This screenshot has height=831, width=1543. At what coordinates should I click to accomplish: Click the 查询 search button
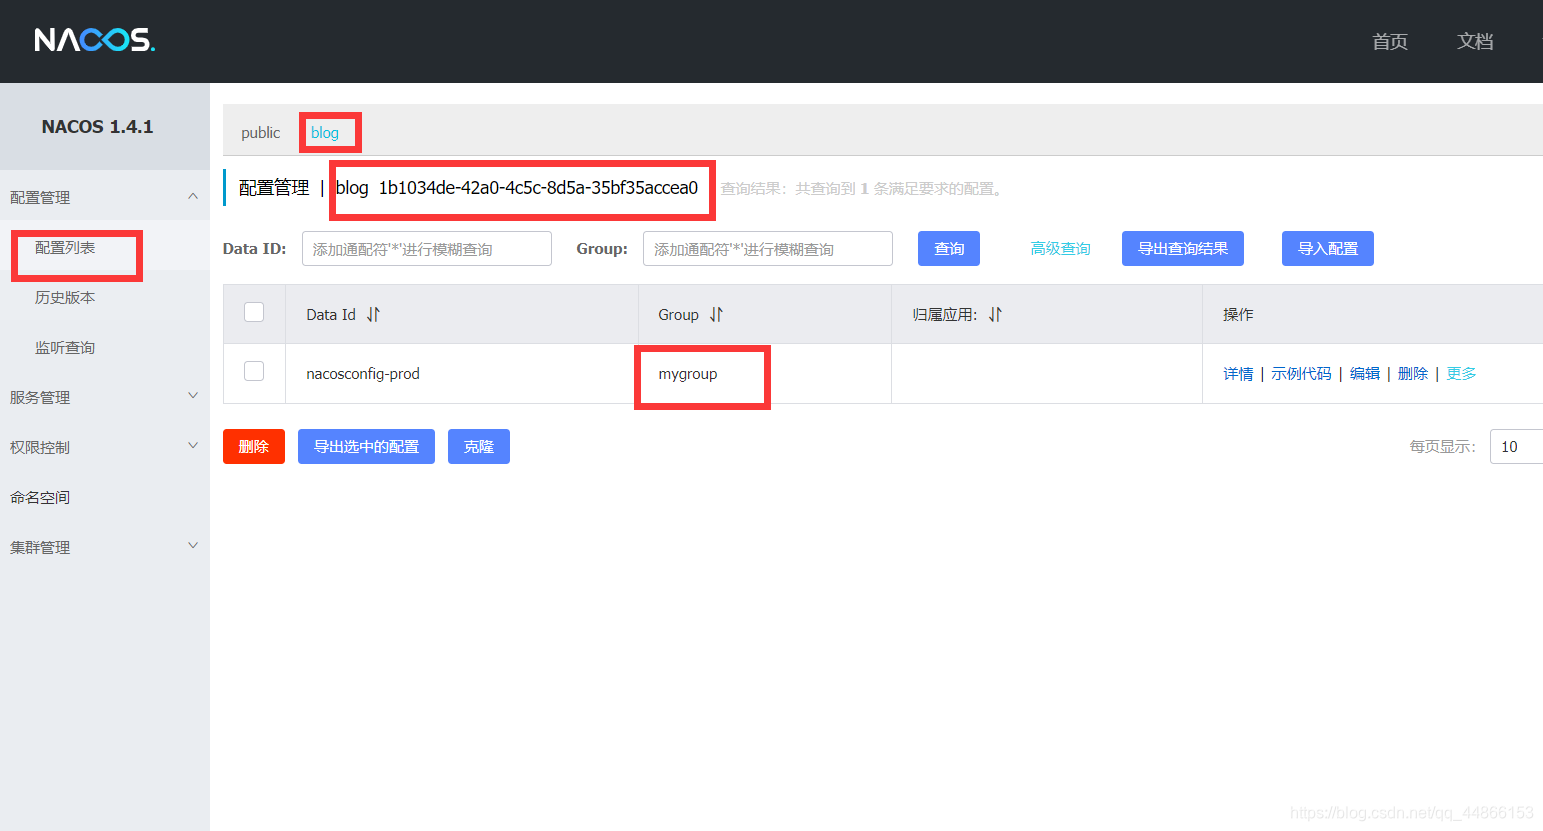(949, 249)
